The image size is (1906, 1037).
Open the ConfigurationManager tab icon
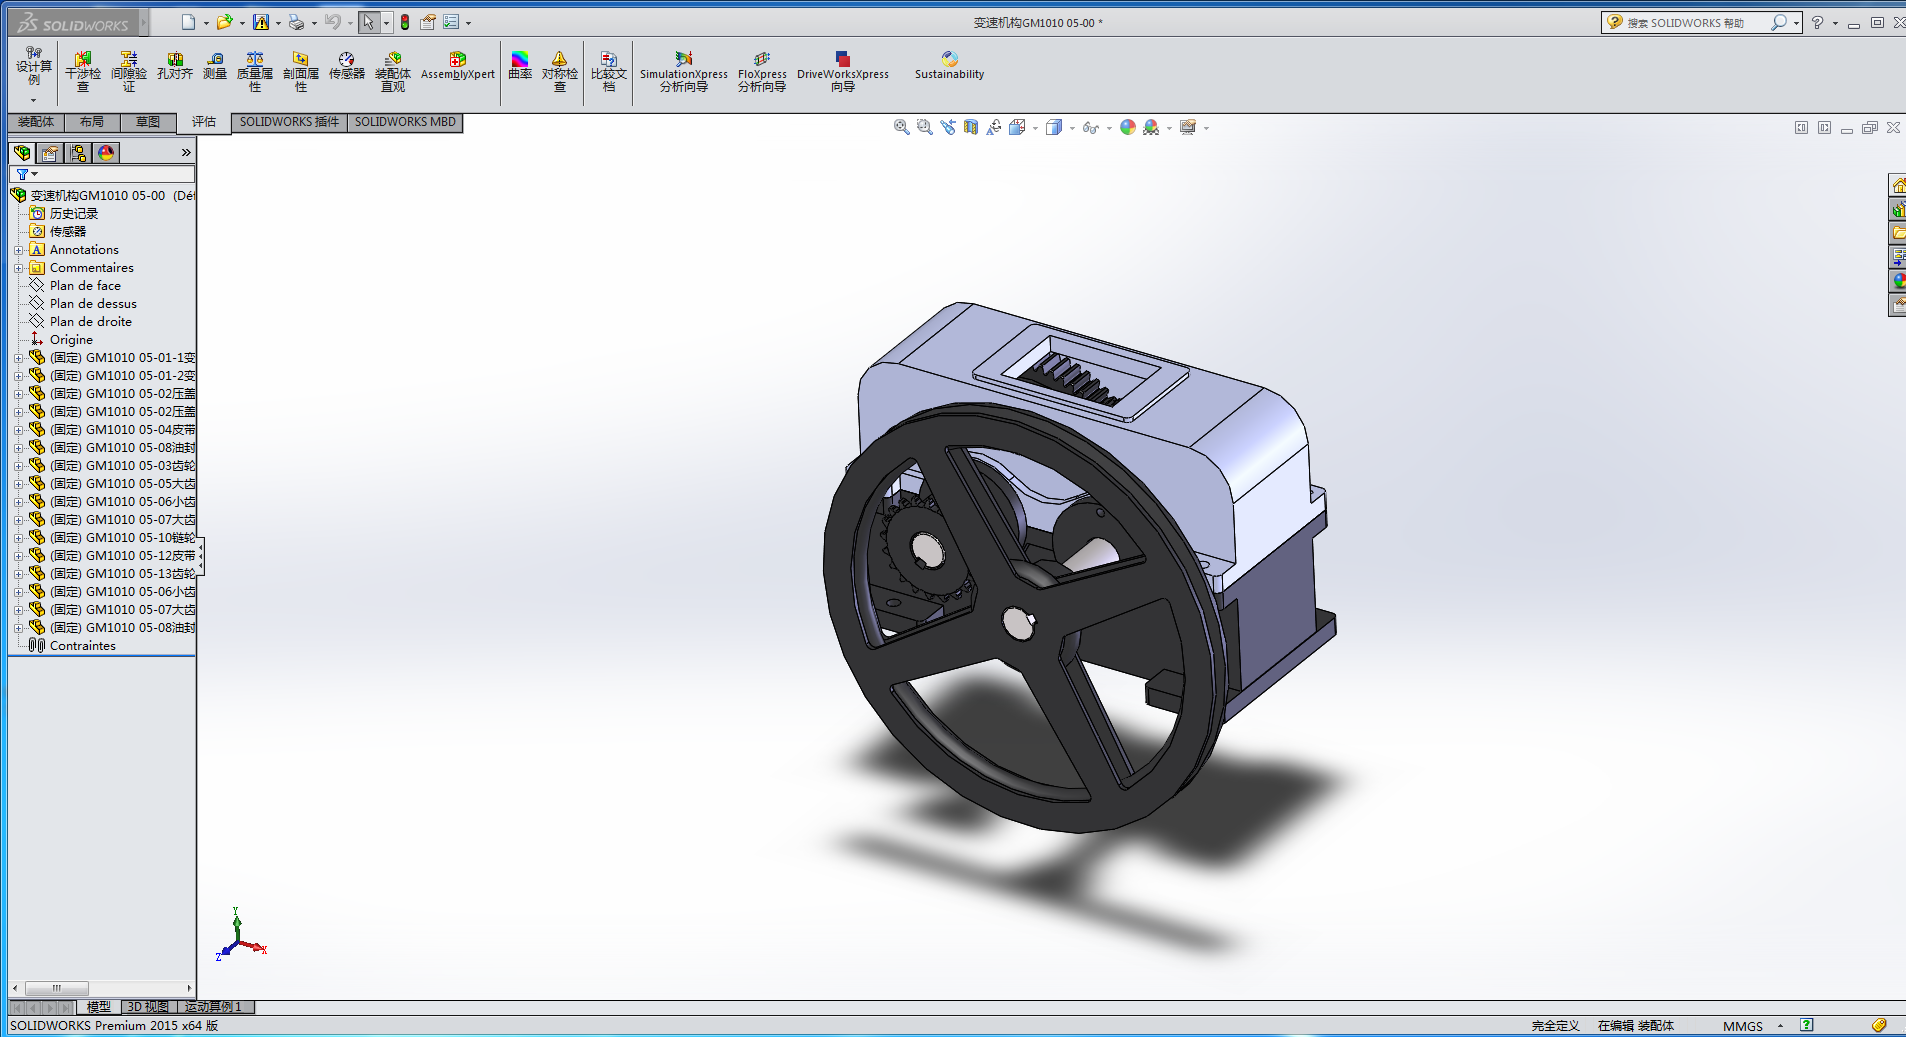(x=78, y=153)
